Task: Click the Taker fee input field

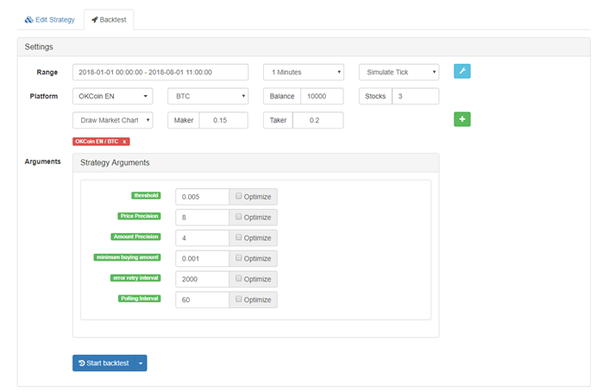Action: point(318,120)
